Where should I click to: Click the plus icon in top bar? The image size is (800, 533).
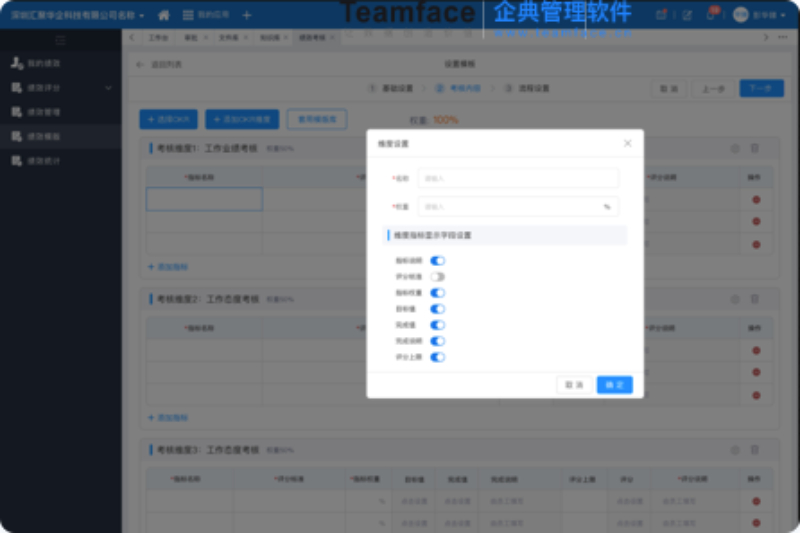(x=247, y=15)
